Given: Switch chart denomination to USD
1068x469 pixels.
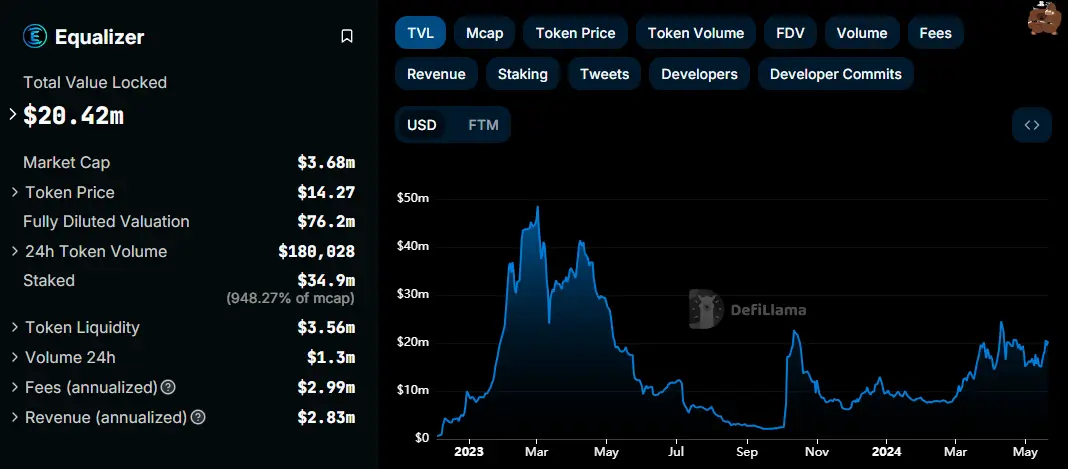Looking at the screenshot, I should coord(422,125).
